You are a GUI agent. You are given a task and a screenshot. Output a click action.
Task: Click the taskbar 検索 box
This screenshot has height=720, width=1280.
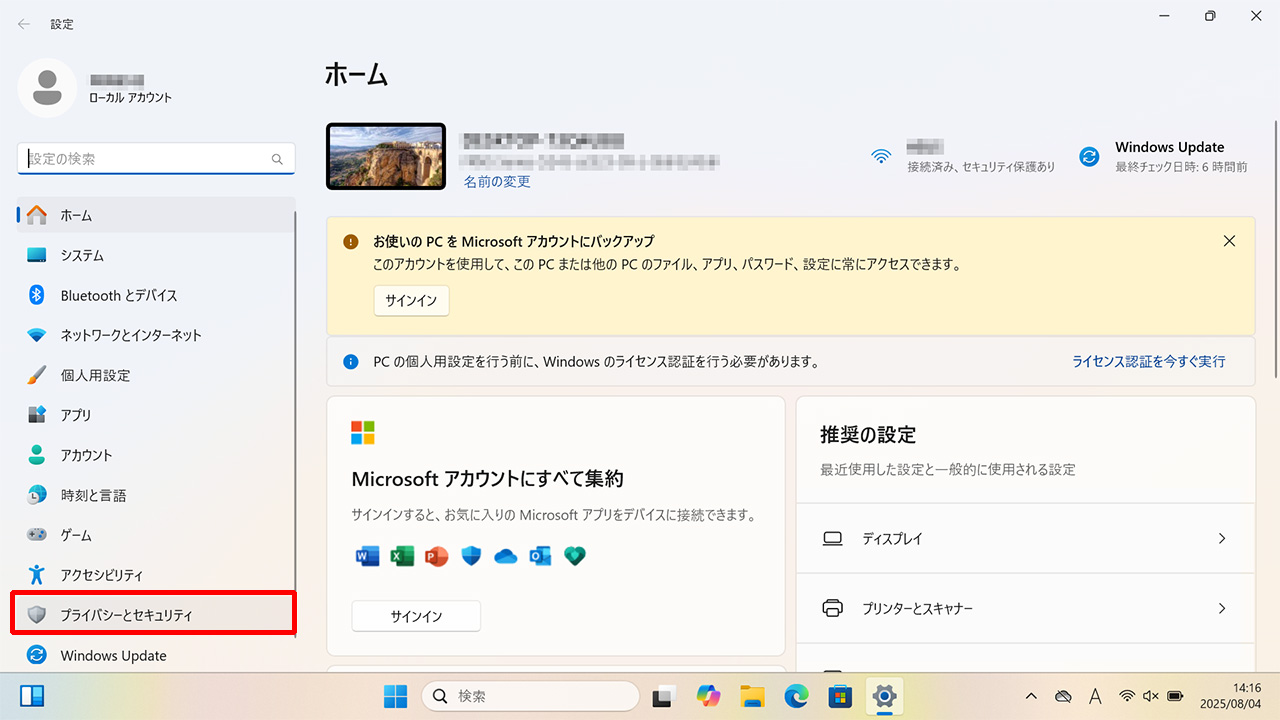pos(531,696)
